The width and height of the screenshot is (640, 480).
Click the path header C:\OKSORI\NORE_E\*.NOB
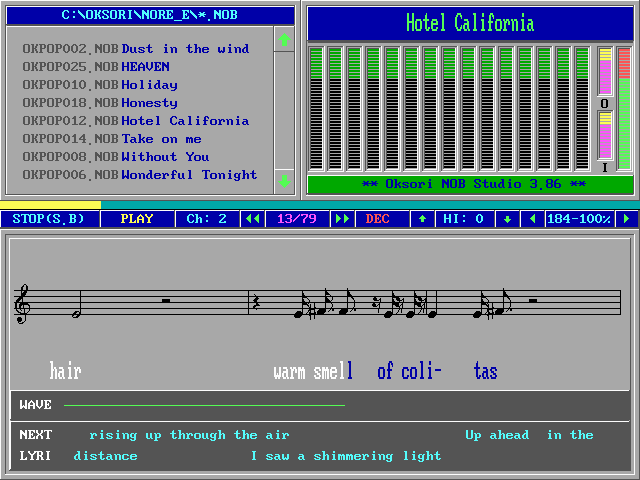150,15
